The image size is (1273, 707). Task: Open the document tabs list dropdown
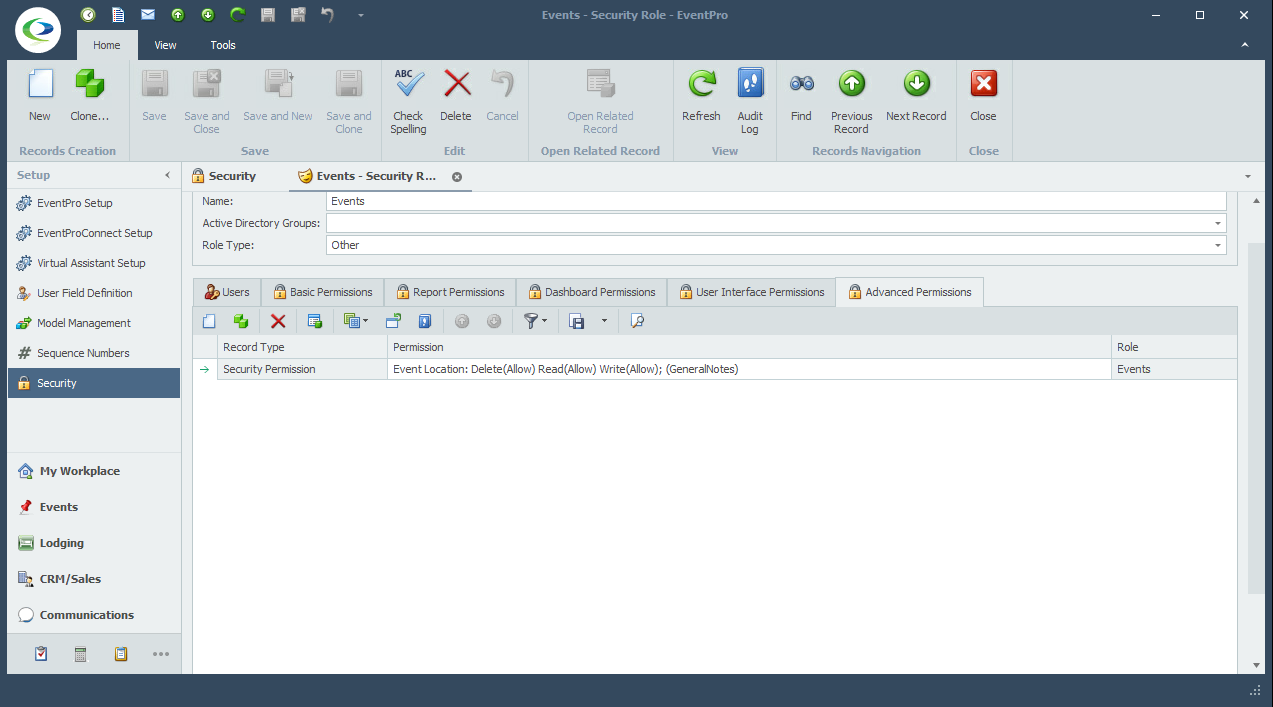click(x=1248, y=176)
